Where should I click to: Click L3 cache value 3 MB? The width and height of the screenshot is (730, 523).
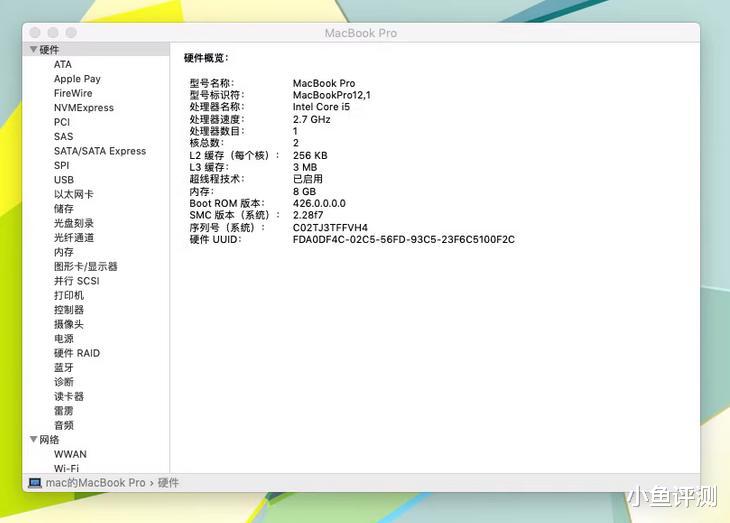(305, 167)
